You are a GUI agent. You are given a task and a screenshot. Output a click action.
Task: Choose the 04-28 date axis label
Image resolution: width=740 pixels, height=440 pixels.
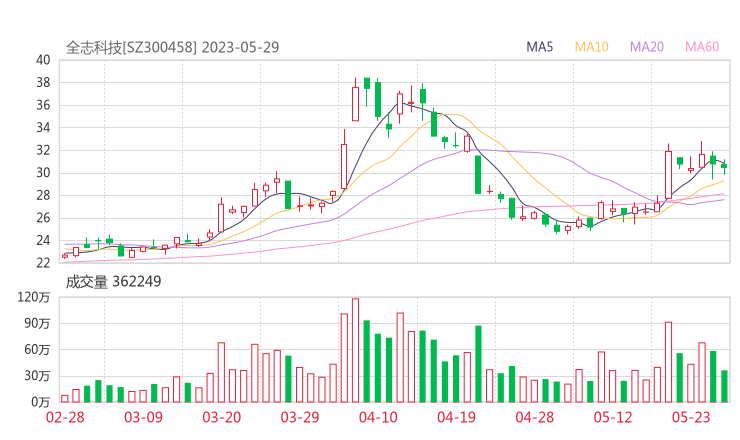535,418
